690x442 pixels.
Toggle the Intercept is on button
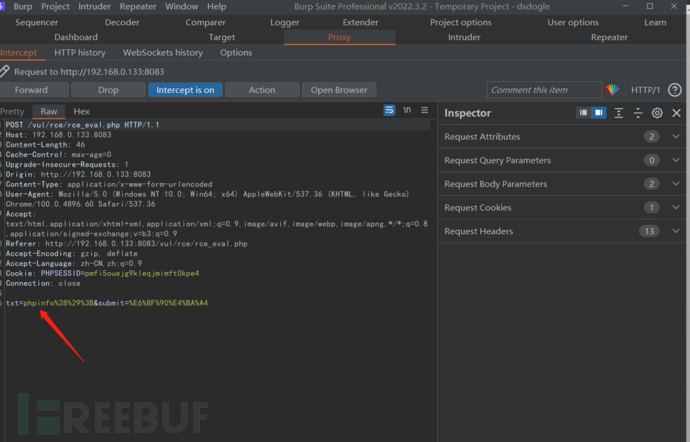coord(185,90)
